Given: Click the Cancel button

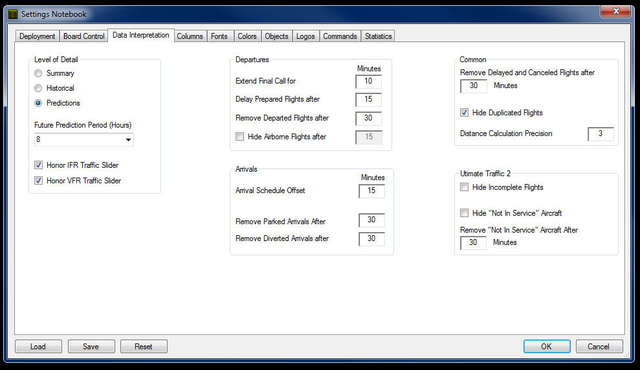Looking at the screenshot, I should pyautogui.click(x=599, y=346).
